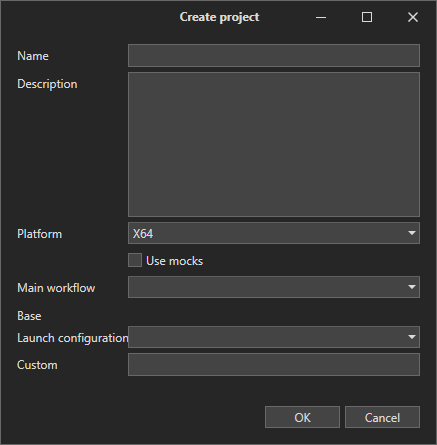Image resolution: width=437 pixels, height=445 pixels.
Task: Open the Launch configuration dropdown arrow
Action: [412, 337]
